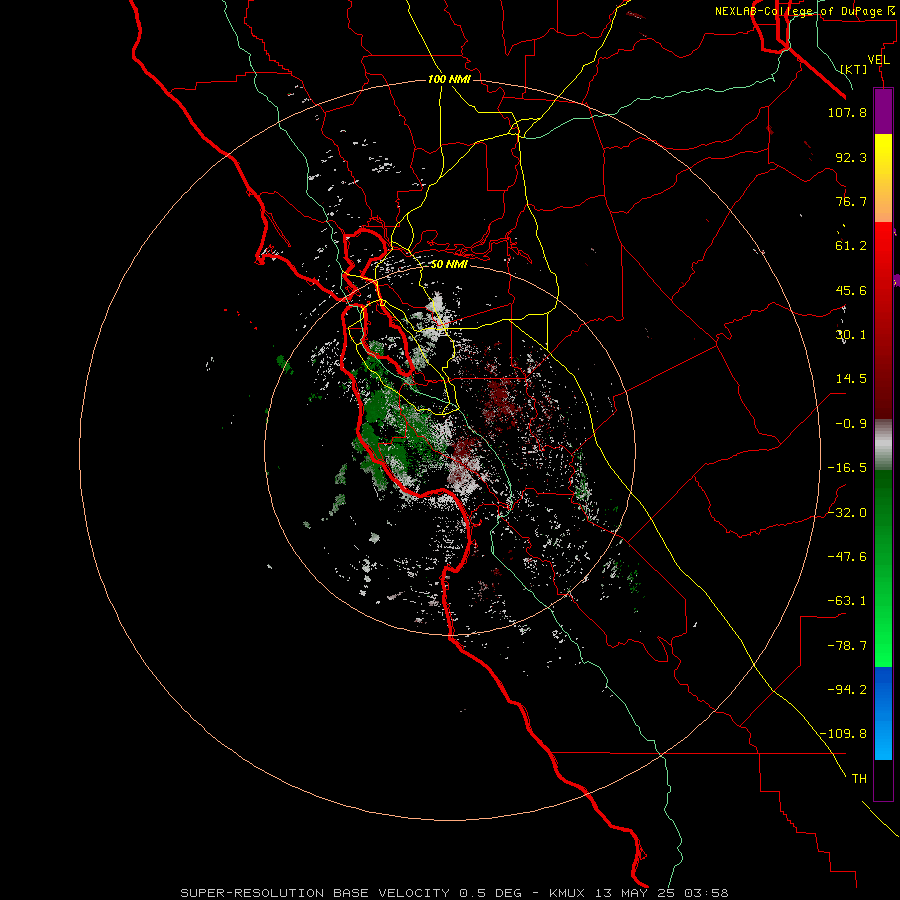Click the 76.7 scale value

(x=851, y=201)
